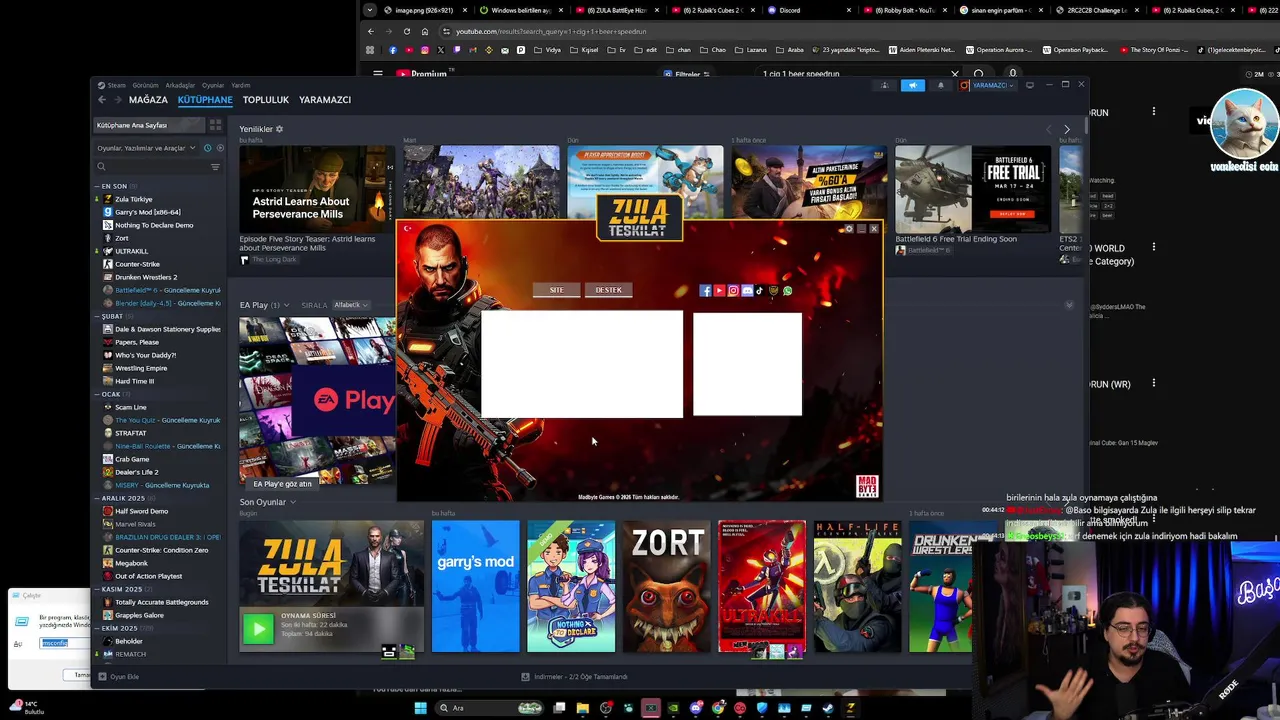
Task: Open Zula launcher settings gear
Action: point(849,229)
